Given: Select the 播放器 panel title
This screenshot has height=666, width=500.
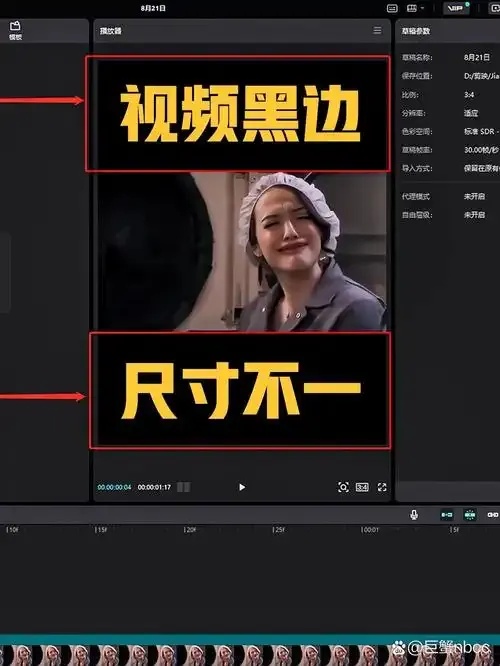Looking at the screenshot, I should (x=110, y=31).
